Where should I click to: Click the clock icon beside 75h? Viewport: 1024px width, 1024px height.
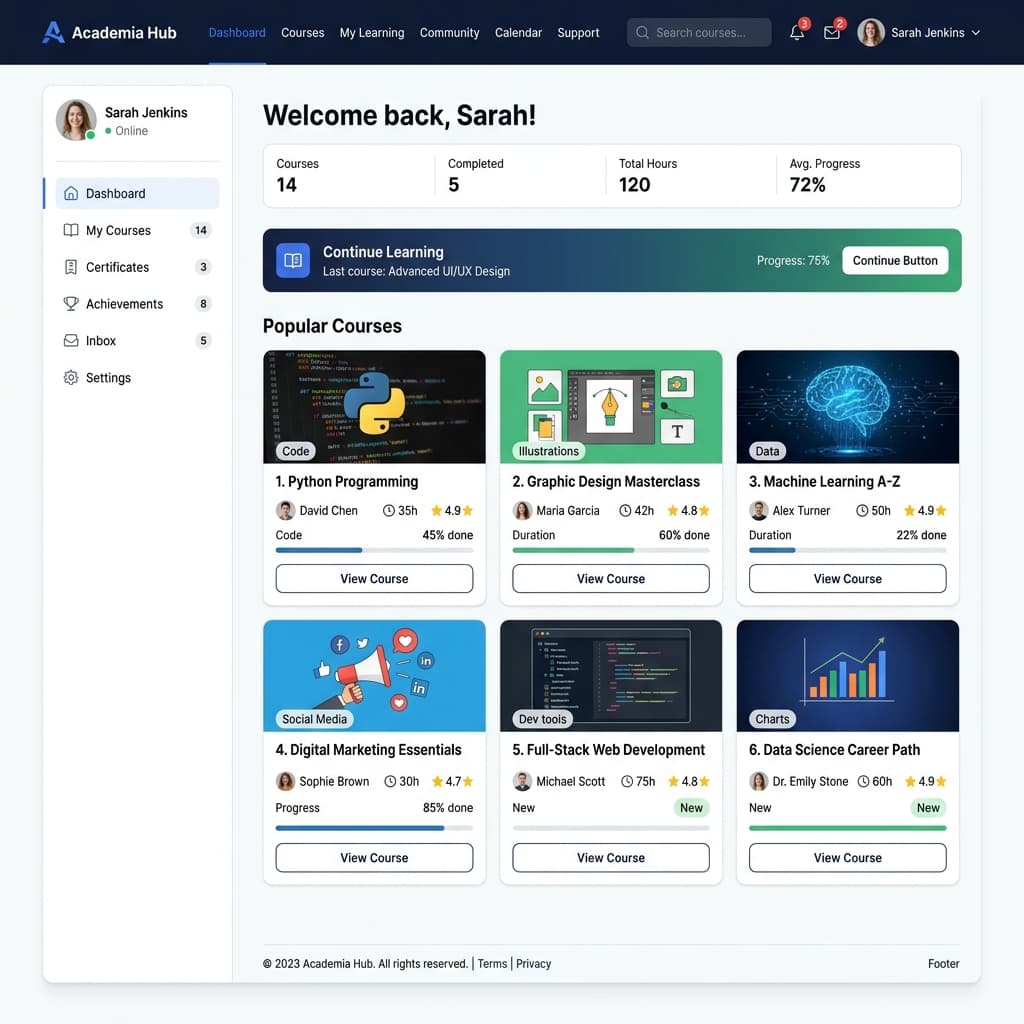pos(627,781)
